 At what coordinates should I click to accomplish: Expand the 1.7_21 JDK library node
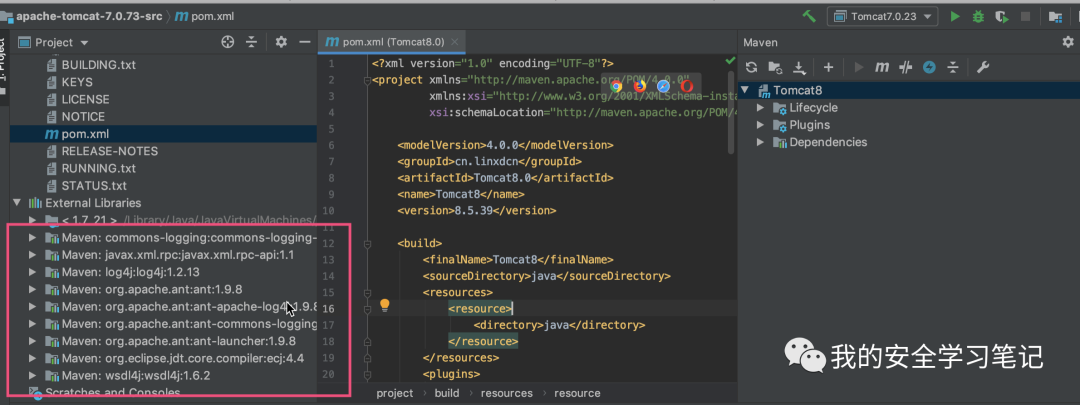coord(32,220)
